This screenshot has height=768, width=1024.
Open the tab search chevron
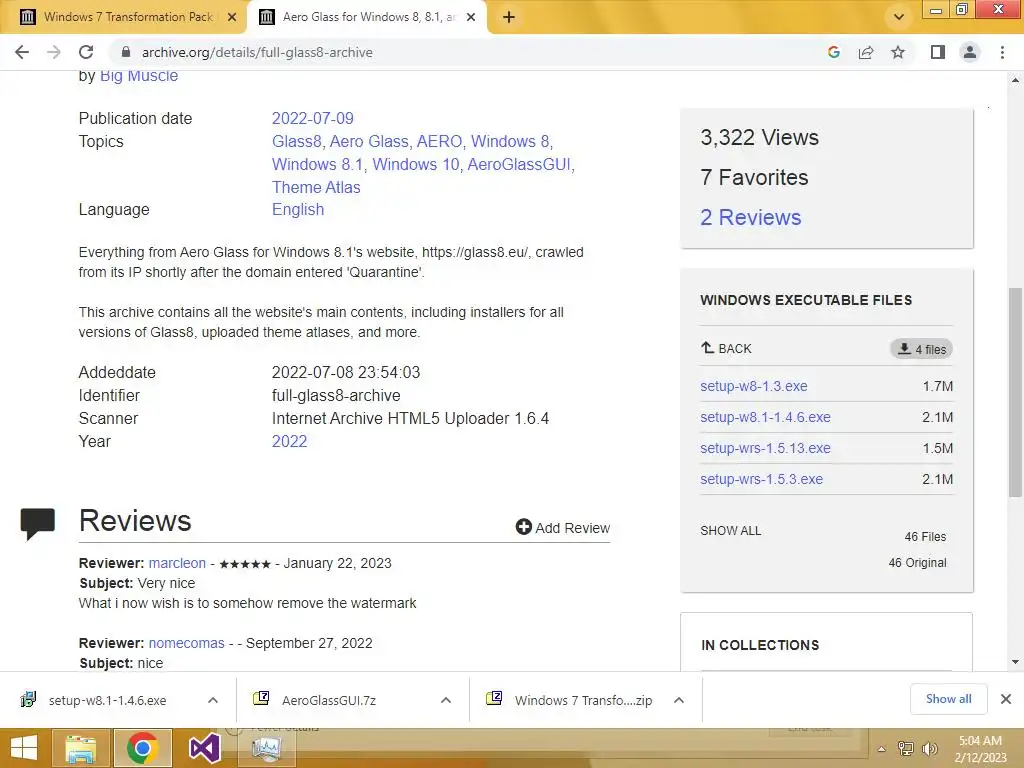pos(899,17)
